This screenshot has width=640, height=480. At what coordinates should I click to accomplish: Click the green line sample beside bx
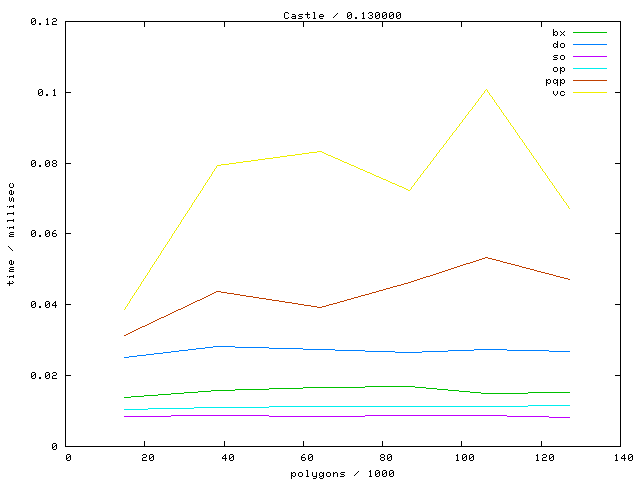tap(590, 33)
